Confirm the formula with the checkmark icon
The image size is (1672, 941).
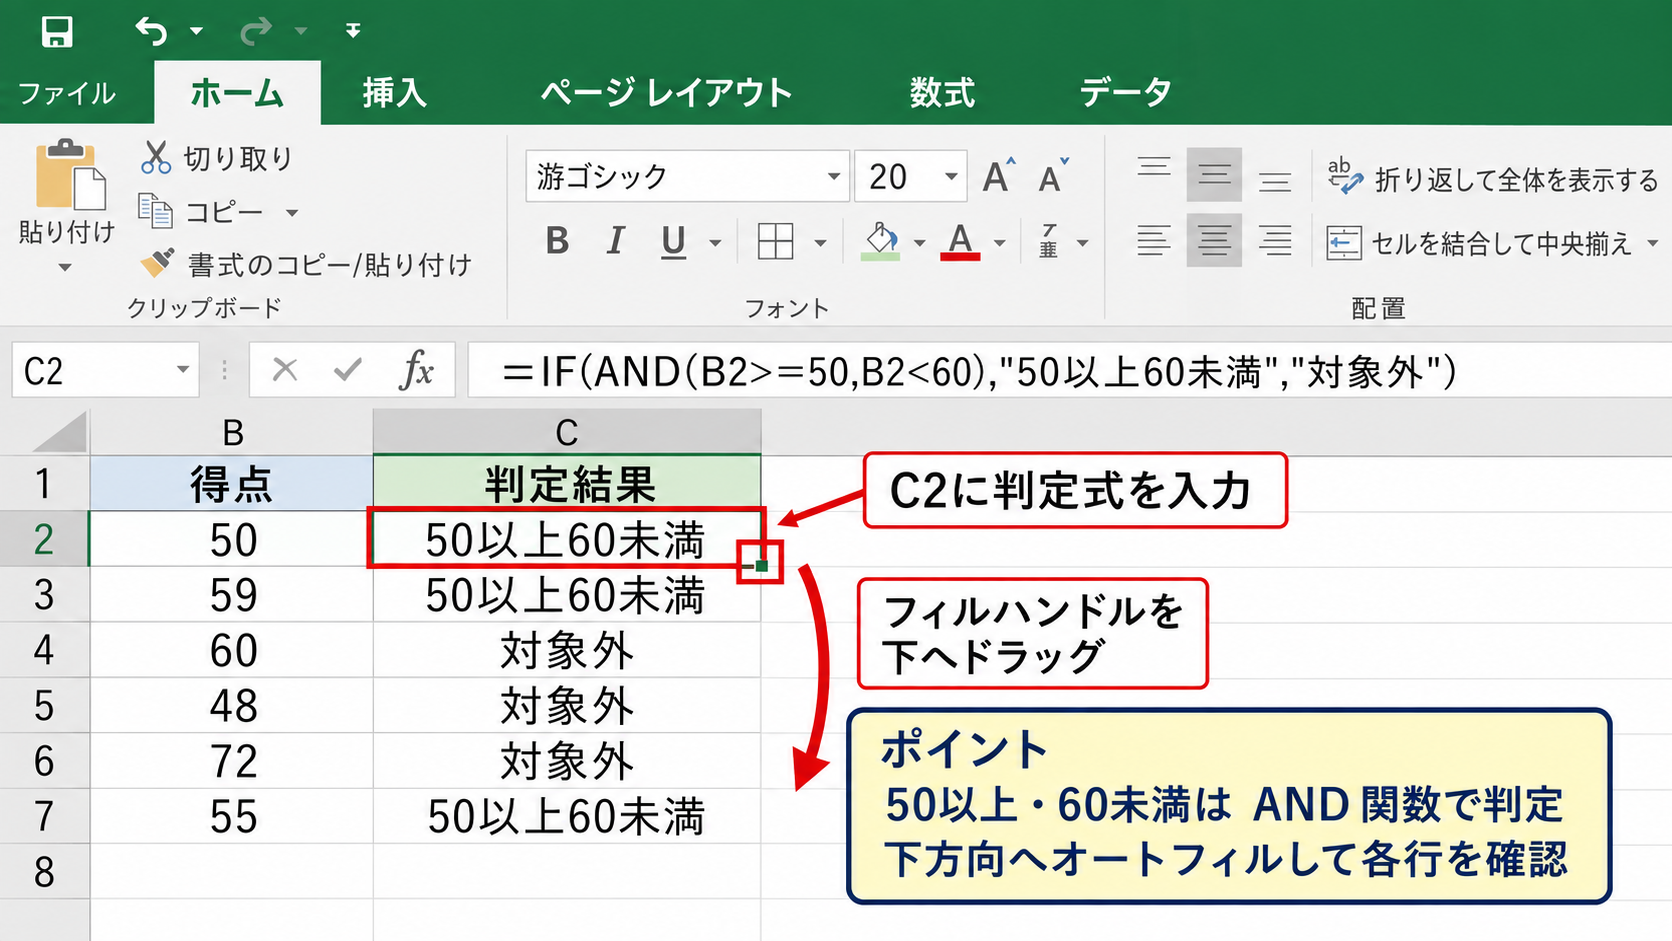click(348, 370)
